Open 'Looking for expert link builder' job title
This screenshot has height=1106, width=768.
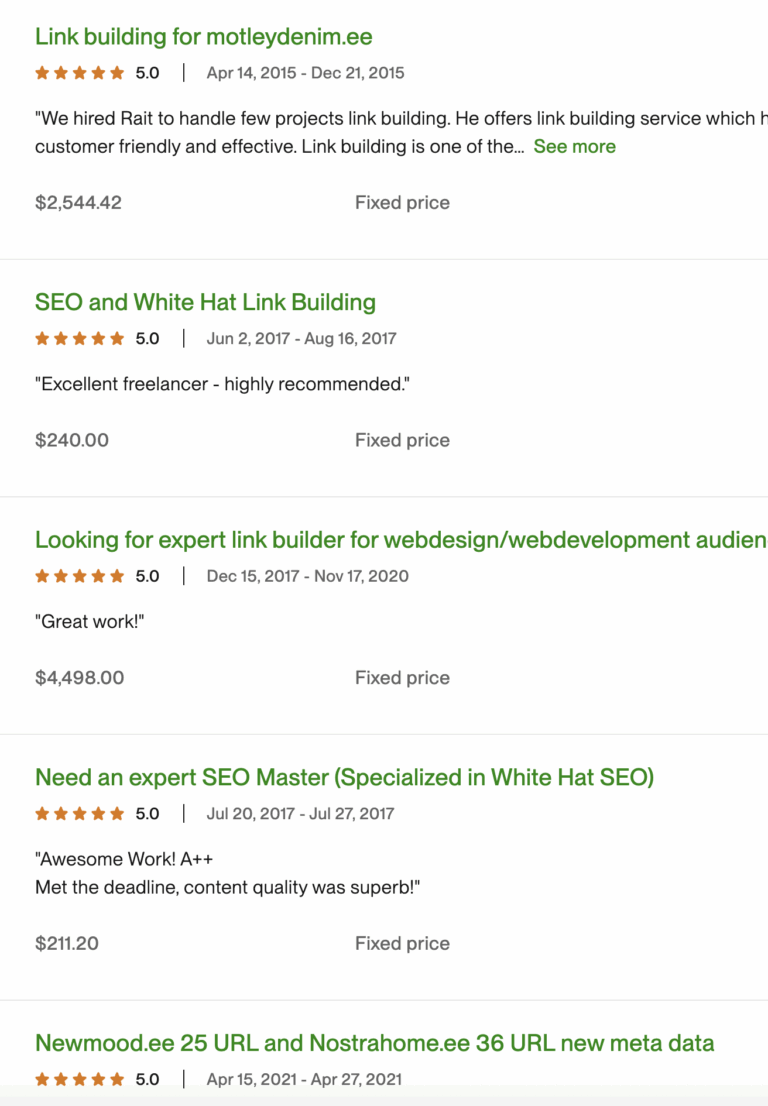coord(400,540)
